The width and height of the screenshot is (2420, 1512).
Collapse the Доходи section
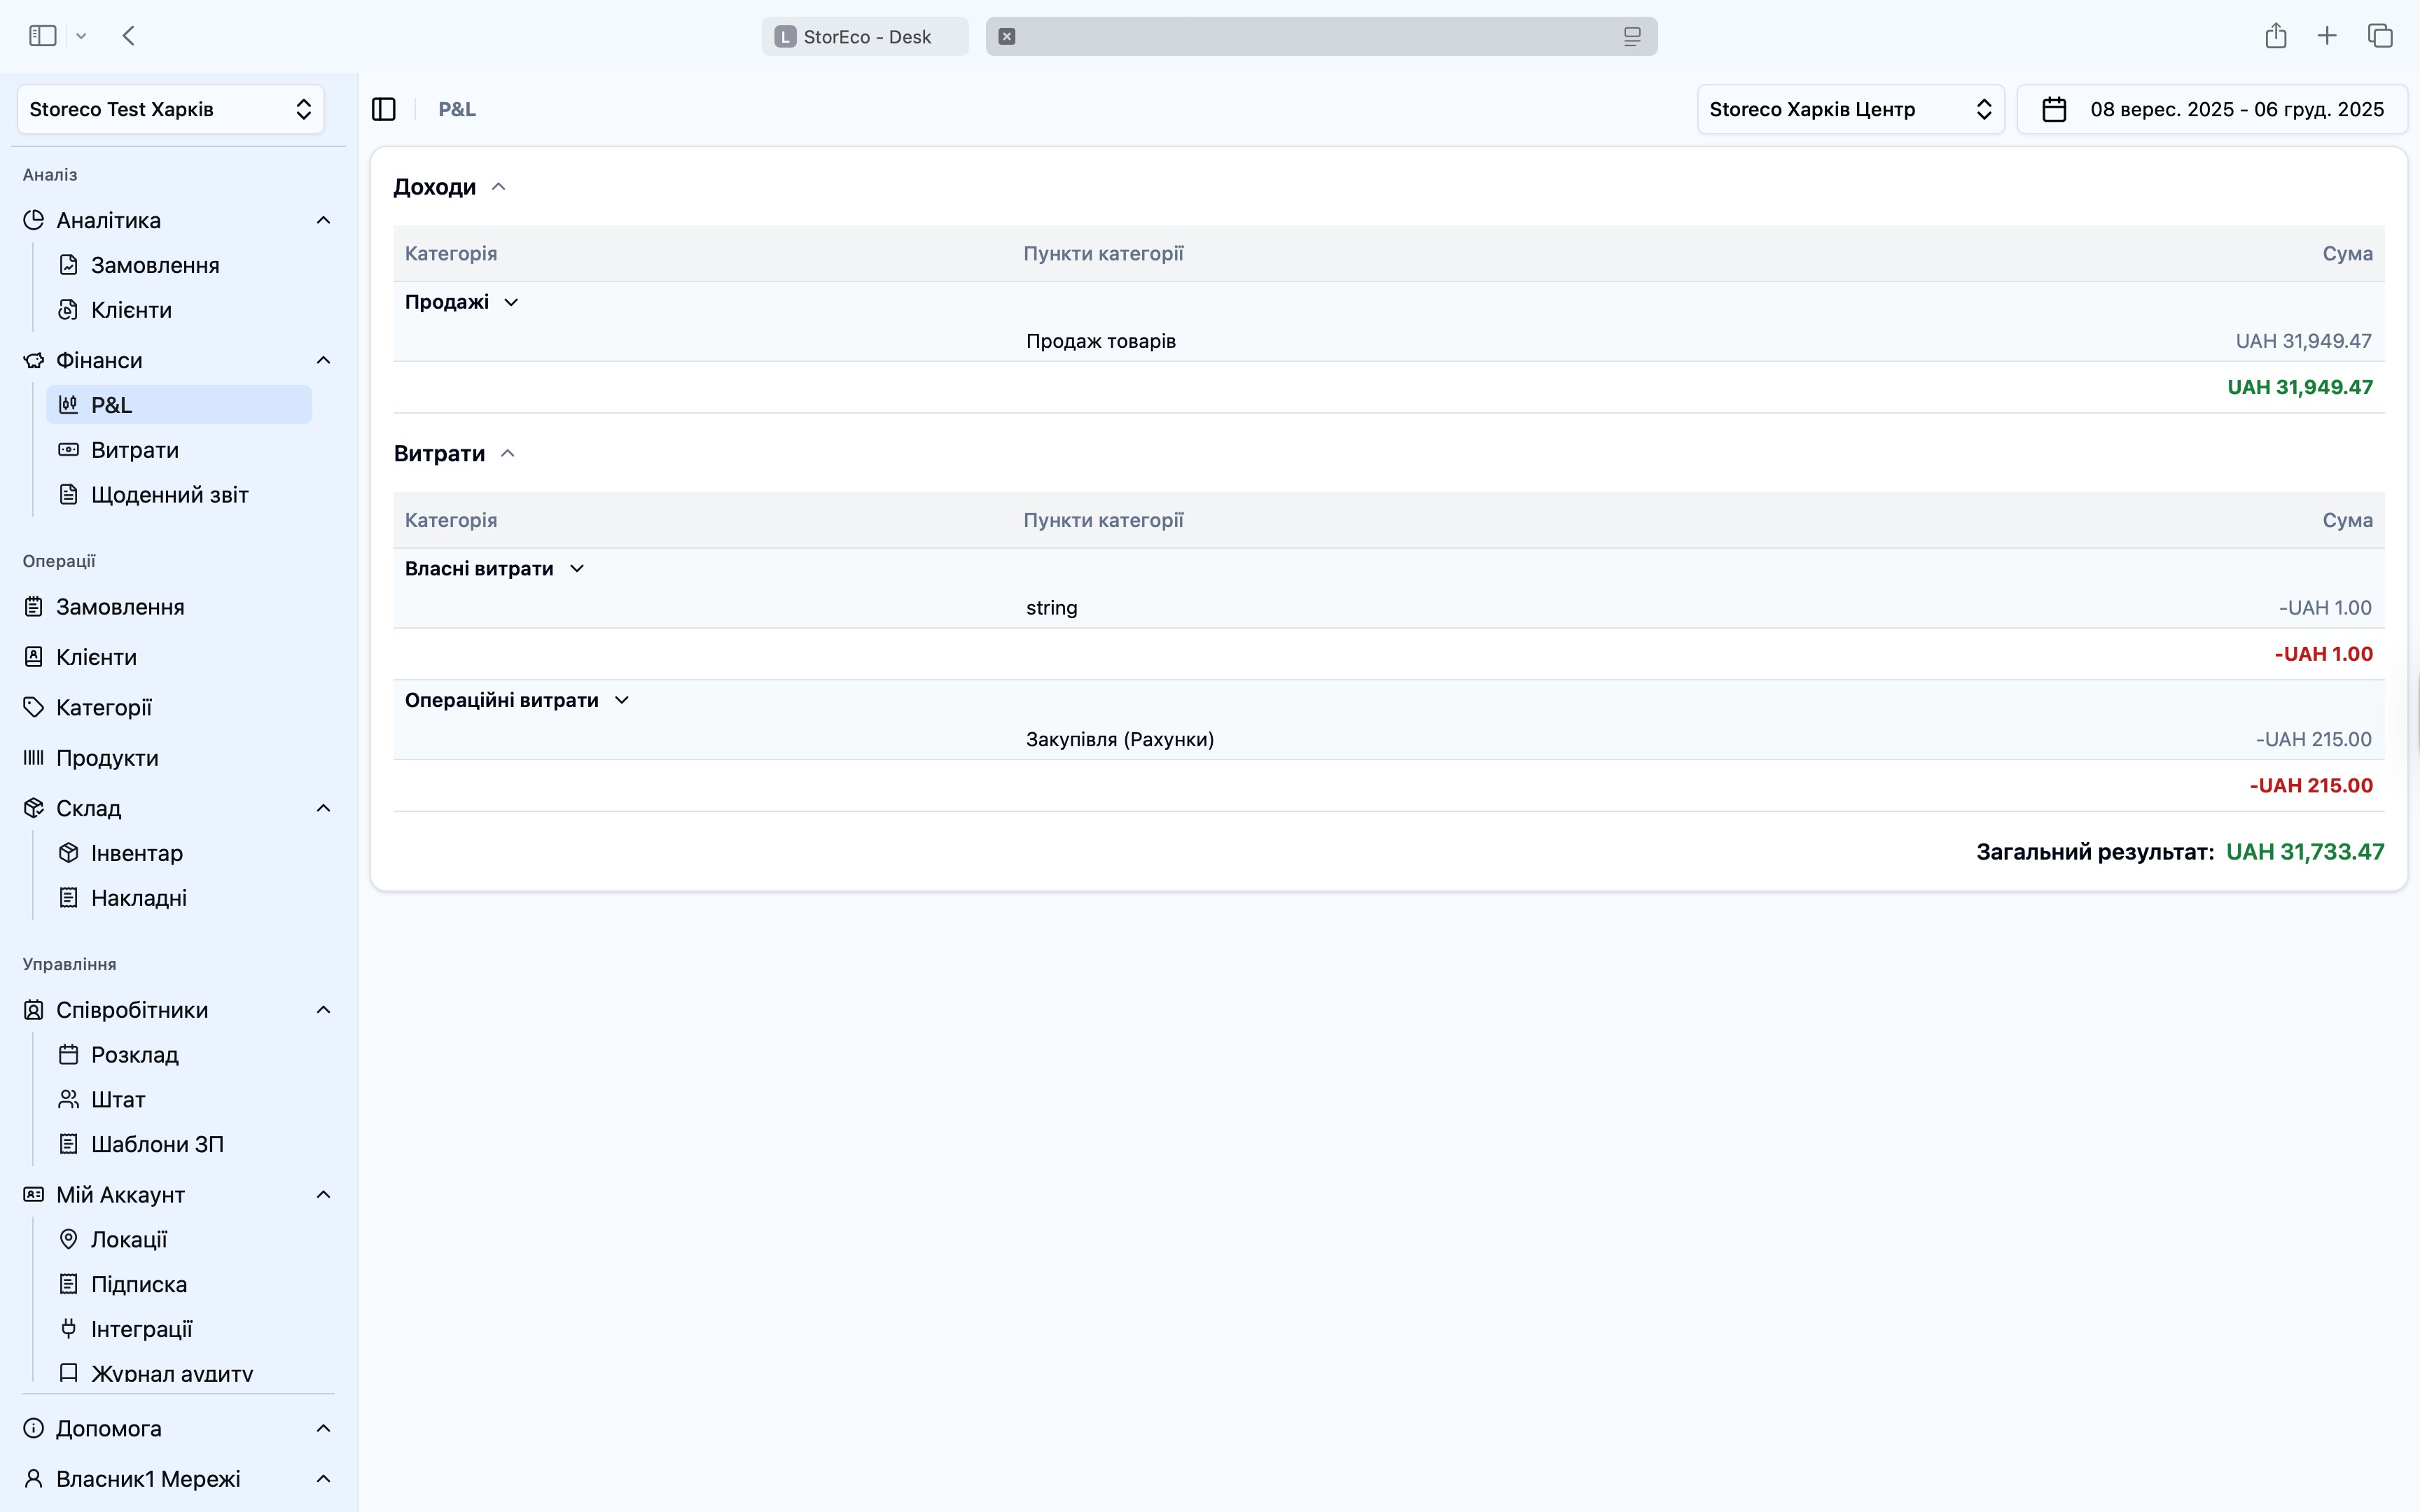[x=499, y=187]
